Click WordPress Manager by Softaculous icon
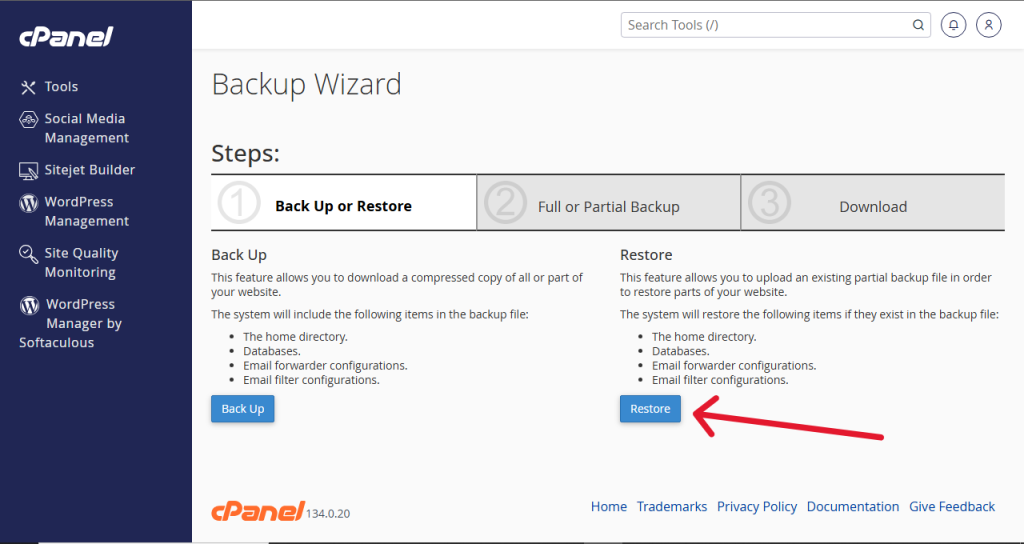 pos(29,305)
